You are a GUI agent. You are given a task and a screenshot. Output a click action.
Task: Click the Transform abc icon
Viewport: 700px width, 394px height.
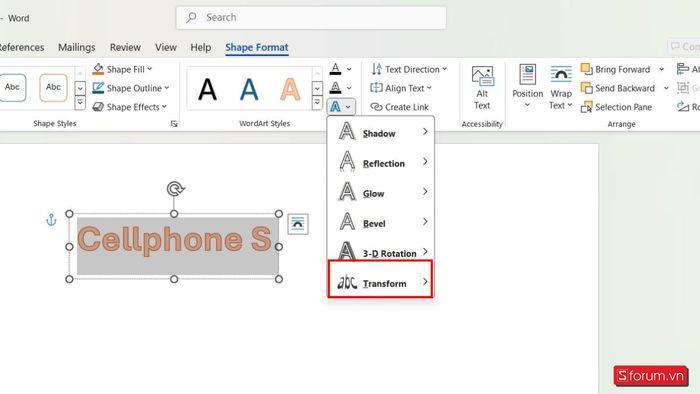(347, 282)
